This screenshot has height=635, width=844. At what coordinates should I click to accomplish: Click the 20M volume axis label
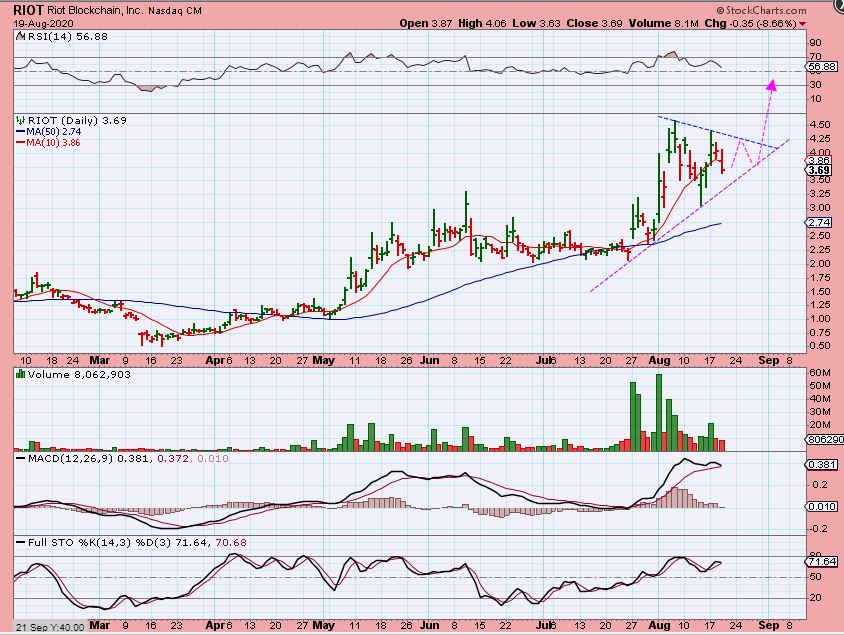819,425
